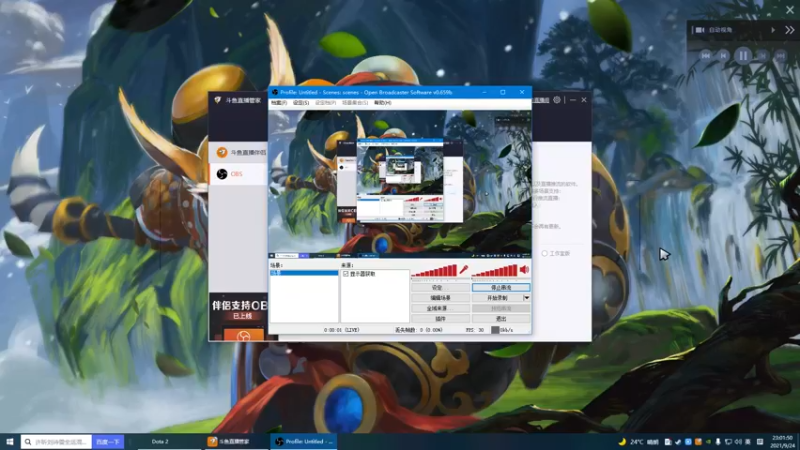Click the gray bitrate indicator square

pos(495,331)
